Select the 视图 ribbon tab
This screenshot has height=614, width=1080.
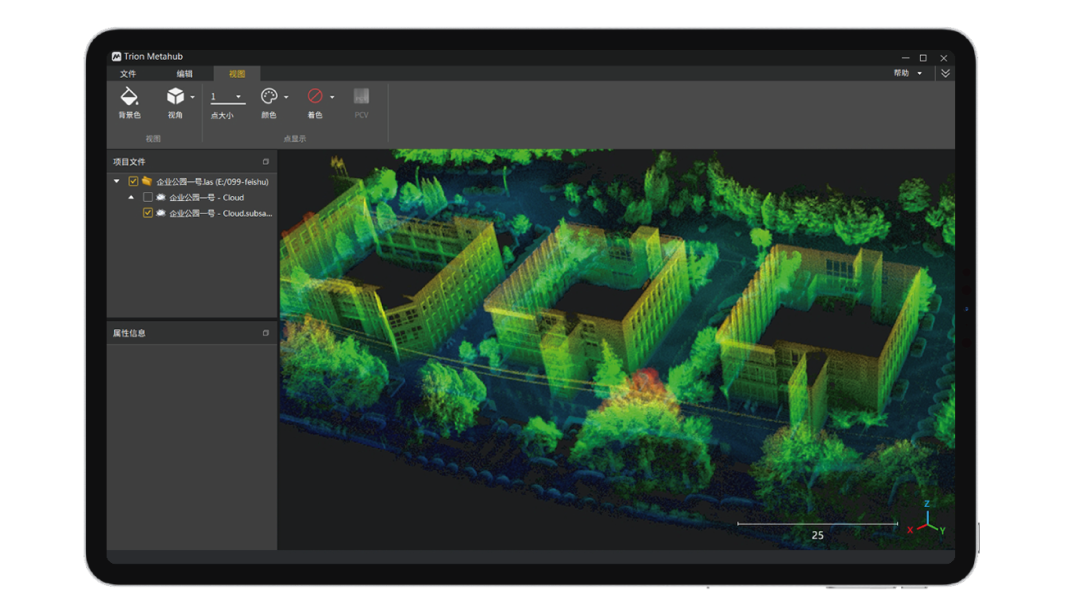pos(237,74)
